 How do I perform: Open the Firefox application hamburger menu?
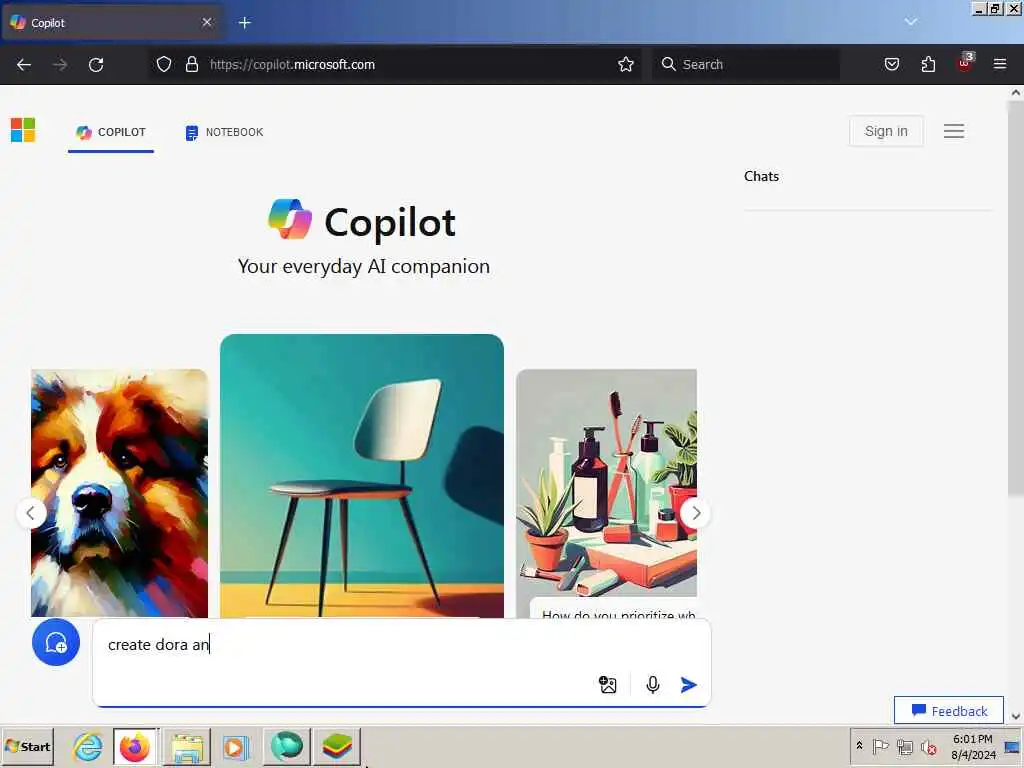[x=1000, y=64]
